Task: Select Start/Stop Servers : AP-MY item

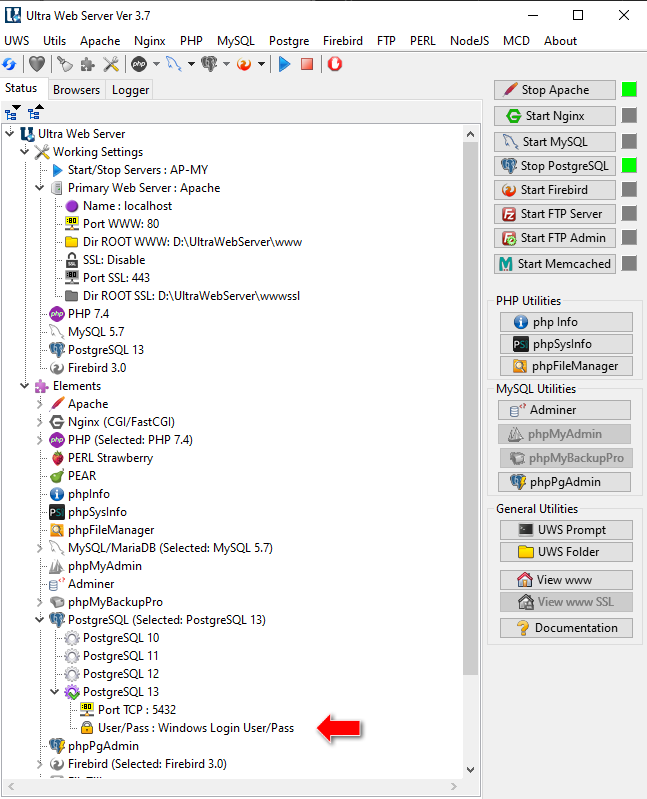Action: pyautogui.click(x=138, y=170)
